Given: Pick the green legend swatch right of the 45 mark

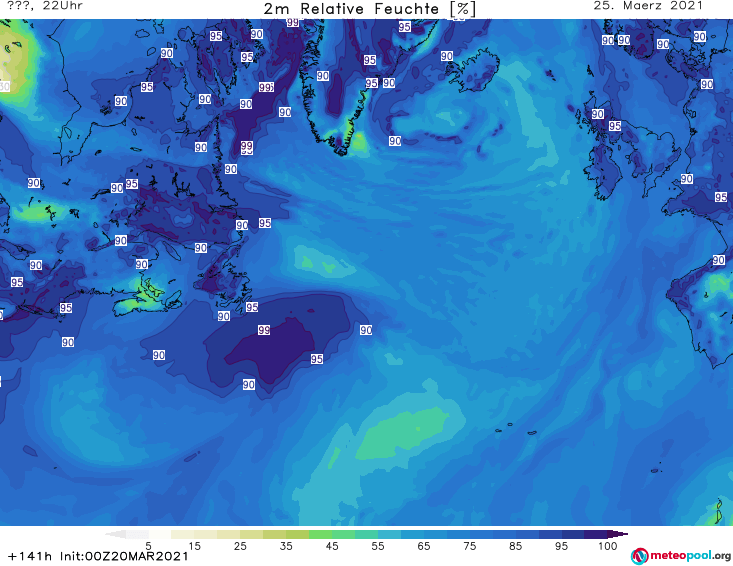Looking at the screenshot, I should pyautogui.click(x=344, y=534).
